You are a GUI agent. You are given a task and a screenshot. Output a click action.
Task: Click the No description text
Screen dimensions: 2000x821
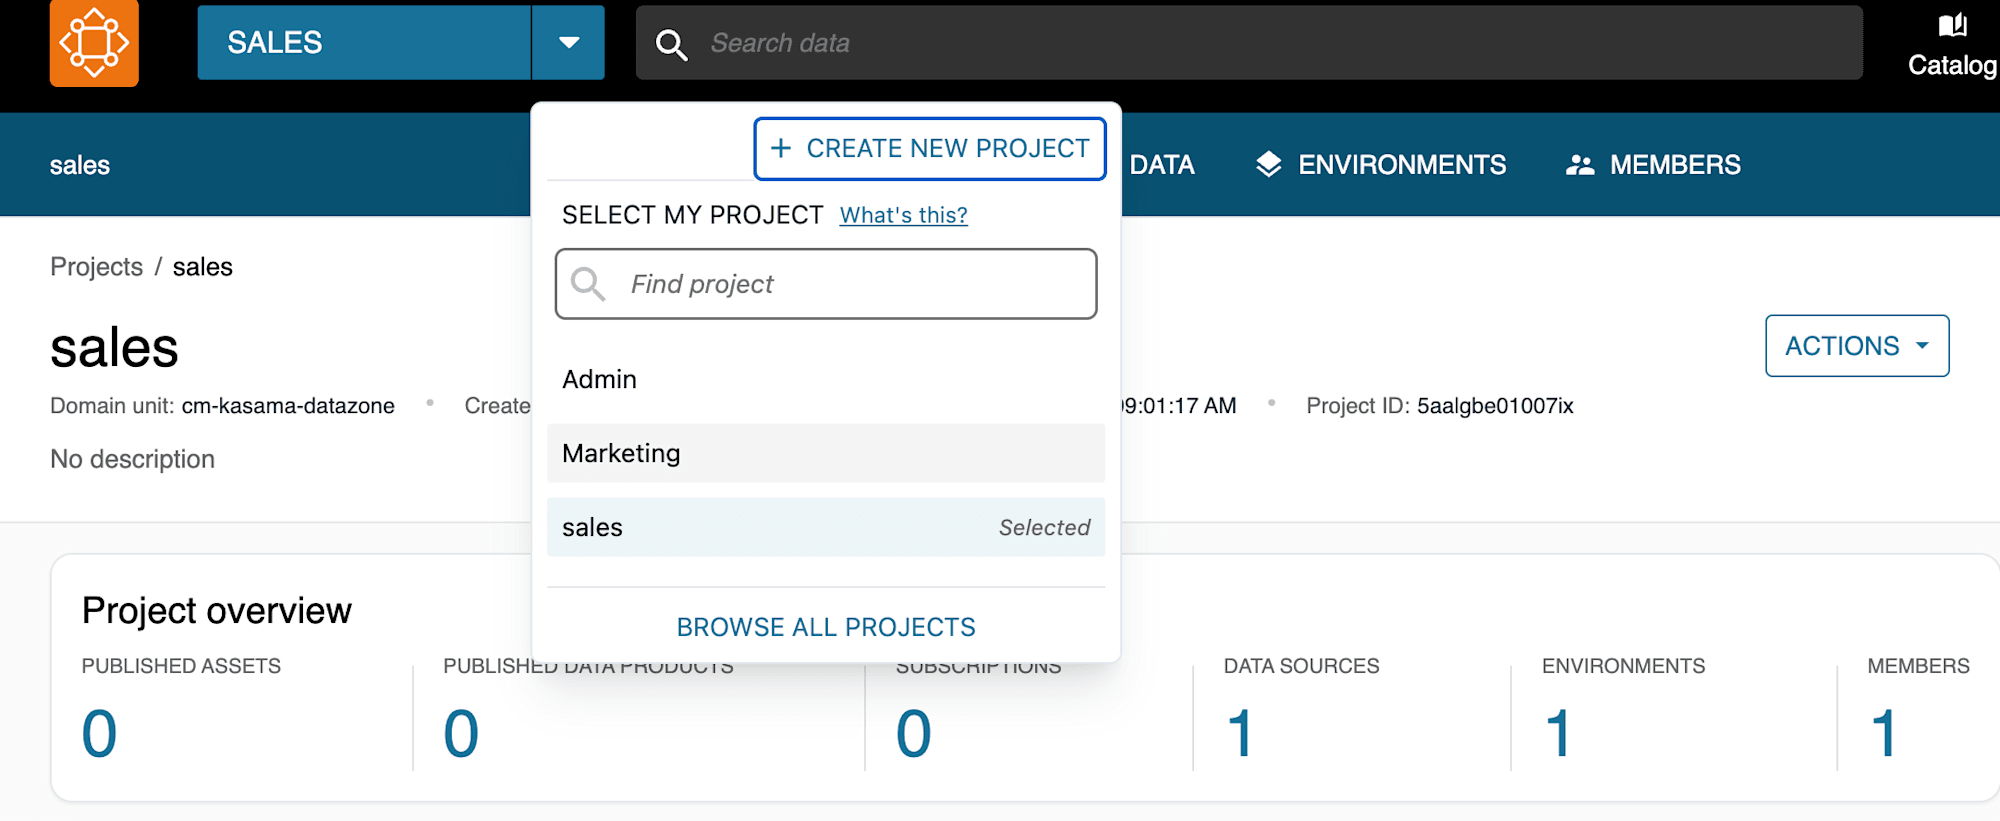pyautogui.click(x=133, y=459)
